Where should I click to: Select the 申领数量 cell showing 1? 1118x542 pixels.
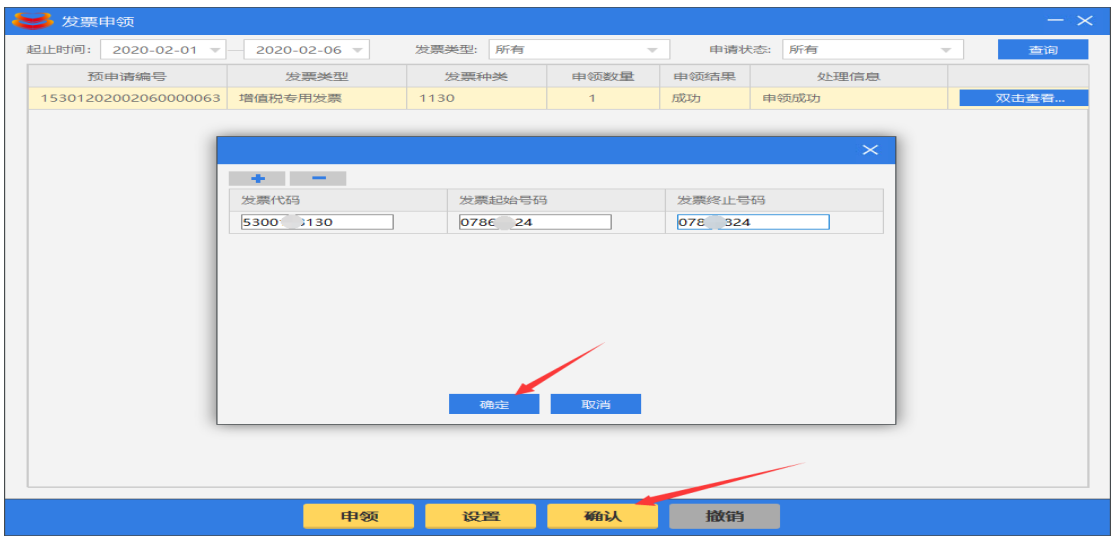603,98
